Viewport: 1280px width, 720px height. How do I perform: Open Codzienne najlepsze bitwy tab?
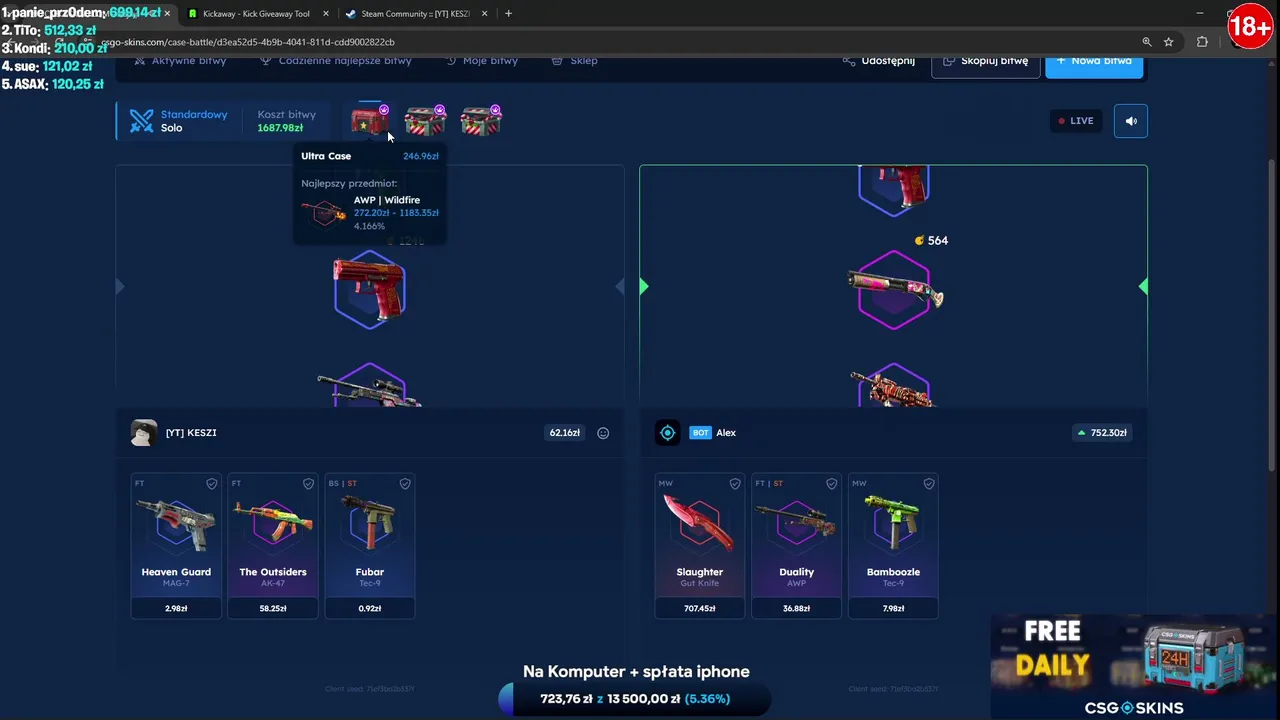335,61
